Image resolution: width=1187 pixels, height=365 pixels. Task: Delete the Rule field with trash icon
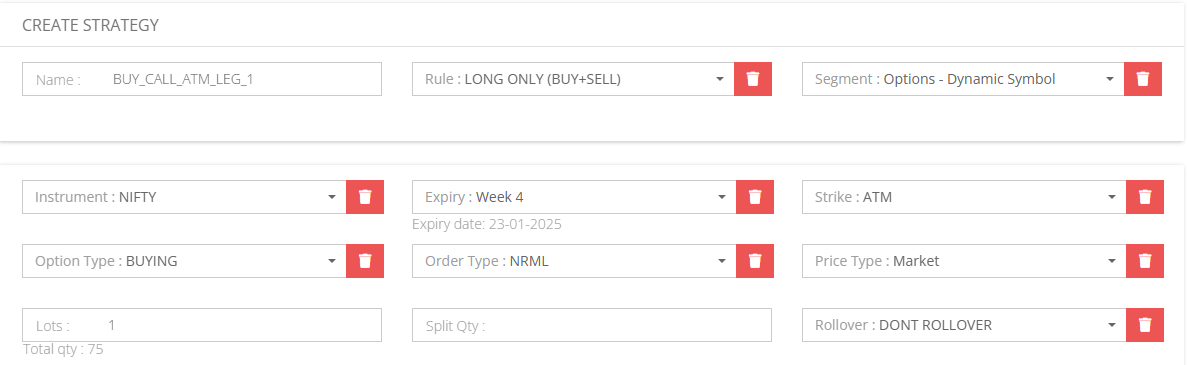[x=752, y=79]
